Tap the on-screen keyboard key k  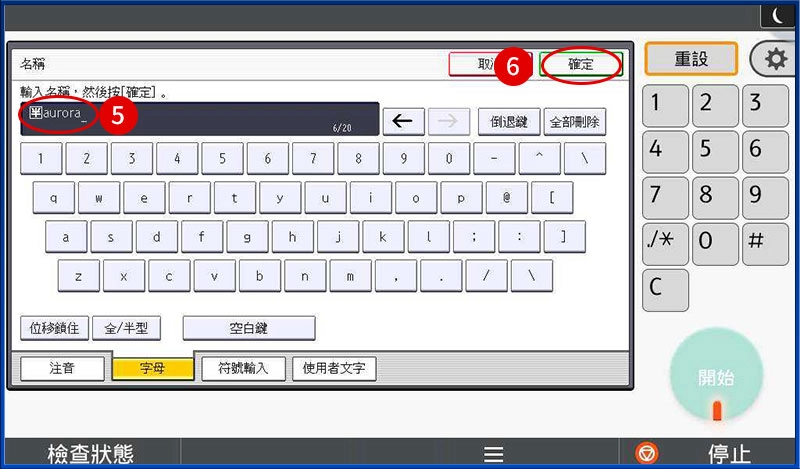(x=383, y=237)
